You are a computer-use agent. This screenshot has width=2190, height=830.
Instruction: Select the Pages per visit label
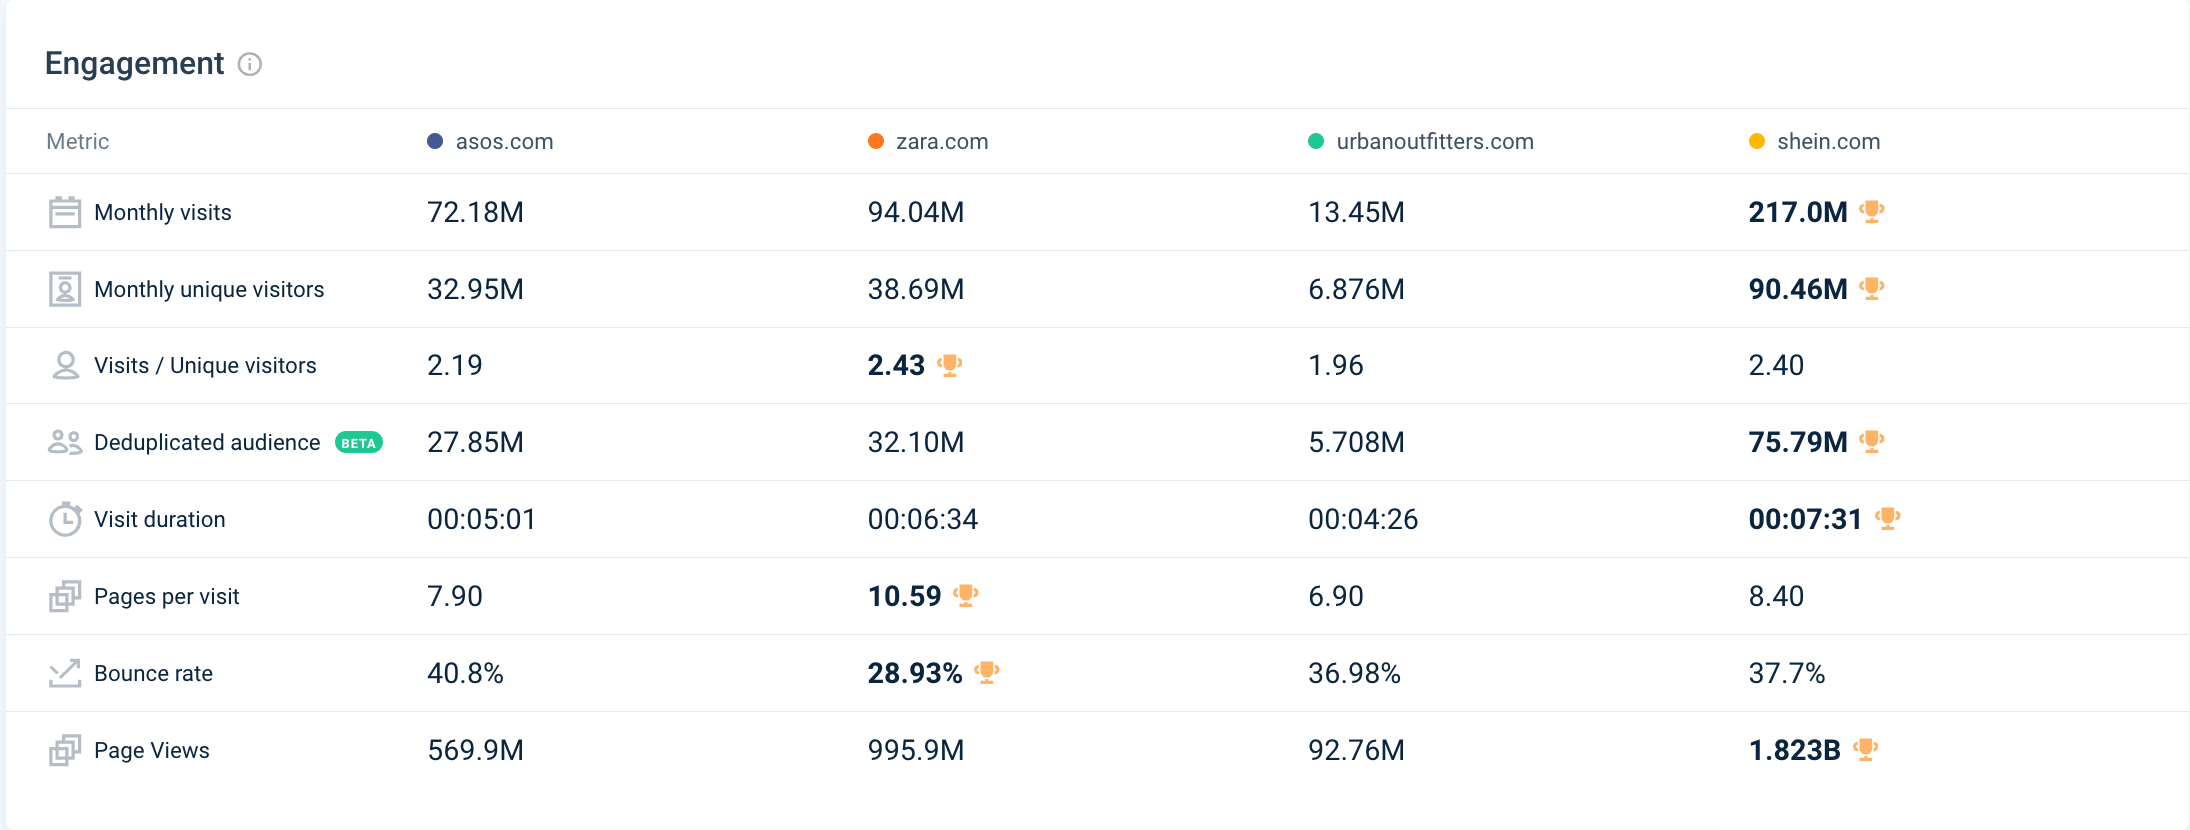click(x=167, y=596)
